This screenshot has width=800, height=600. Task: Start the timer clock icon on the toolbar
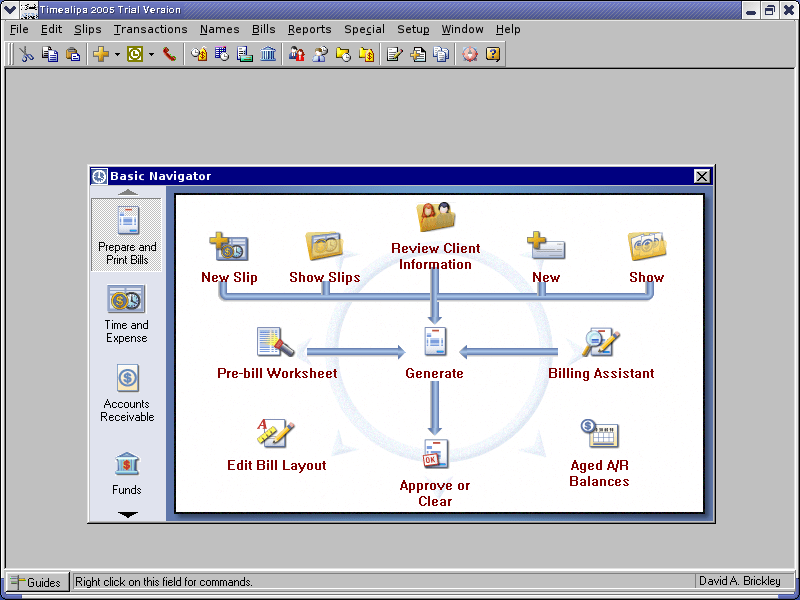click(x=137, y=54)
